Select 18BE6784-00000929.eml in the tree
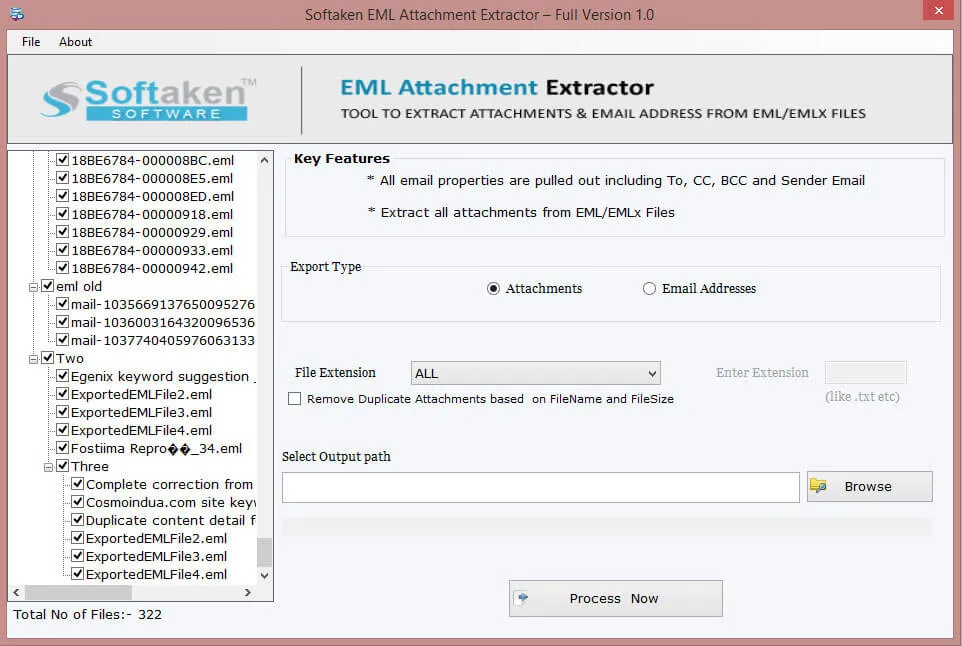Image resolution: width=962 pixels, height=646 pixels. tap(152, 233)
